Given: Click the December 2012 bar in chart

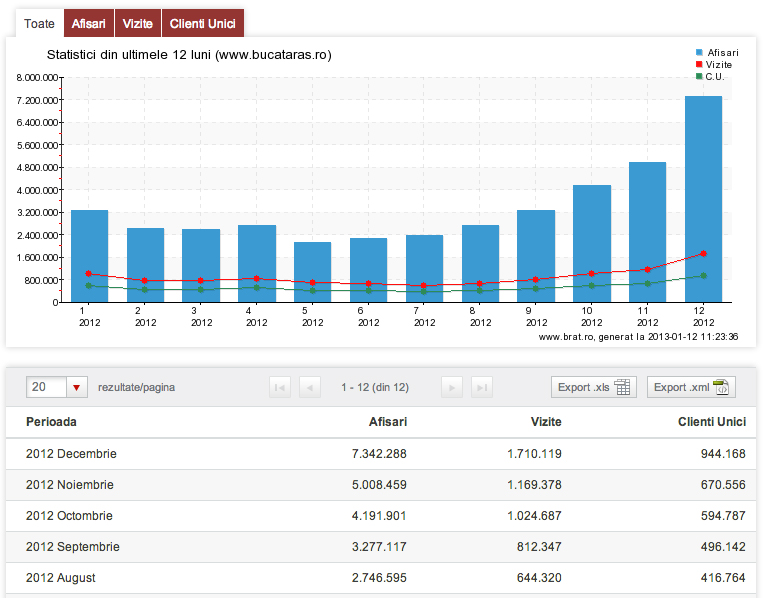Looking at the screenshot, I should pos(703,200).
